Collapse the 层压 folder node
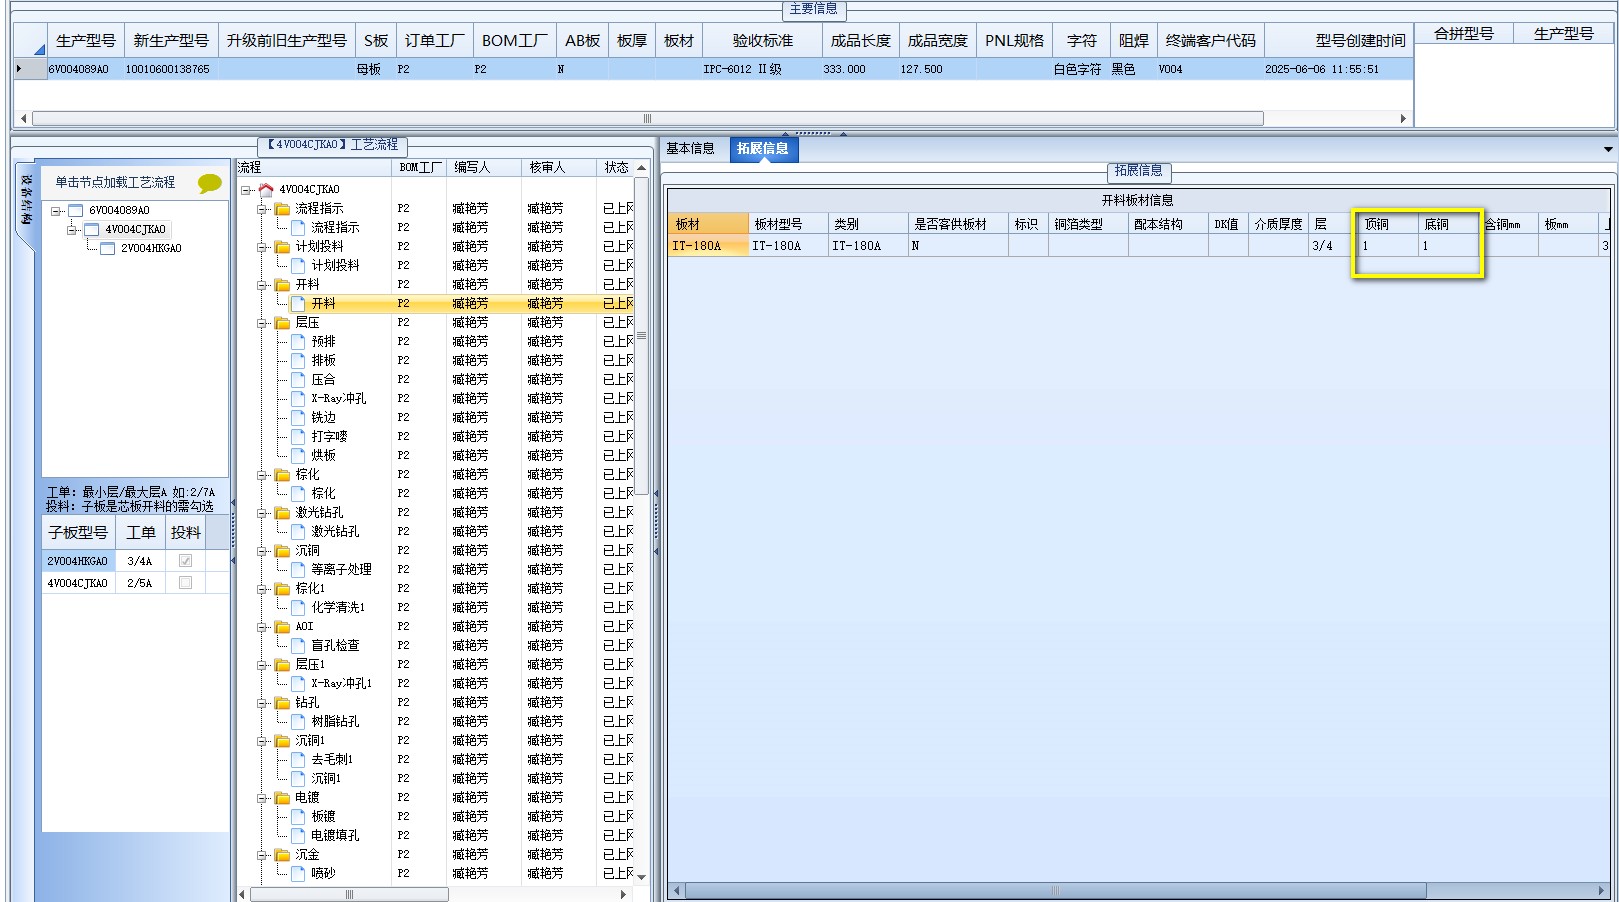This screenshot has width=1619, height=902. pos(262,323)
